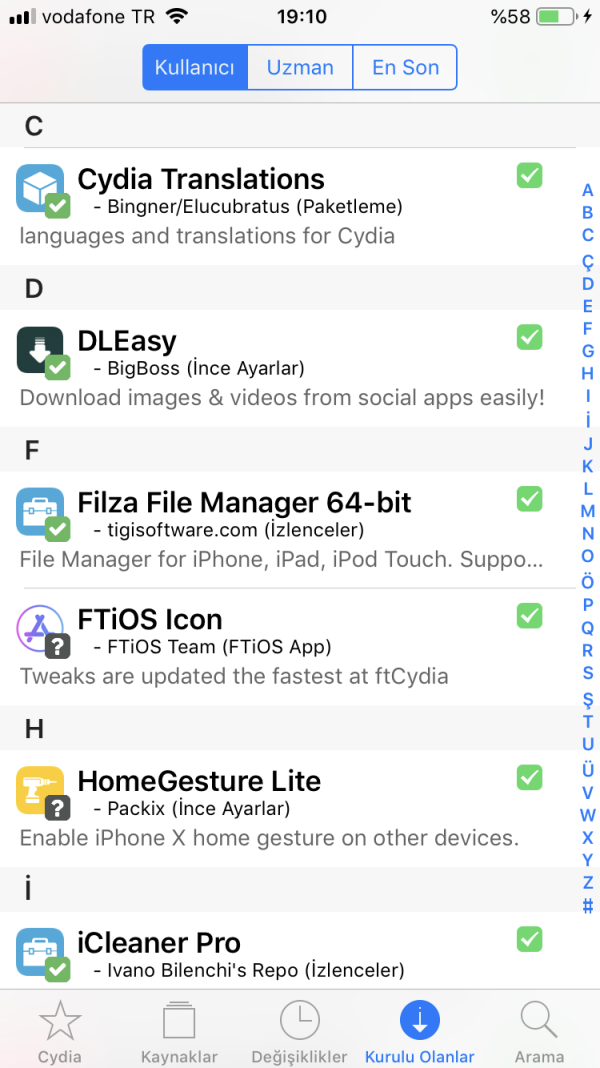Tap the HomeGesture Lite green checkmark
Image resolution: width=600 pixels, height=1068 pixels.
pyautogui.click(x=529, y=777)
